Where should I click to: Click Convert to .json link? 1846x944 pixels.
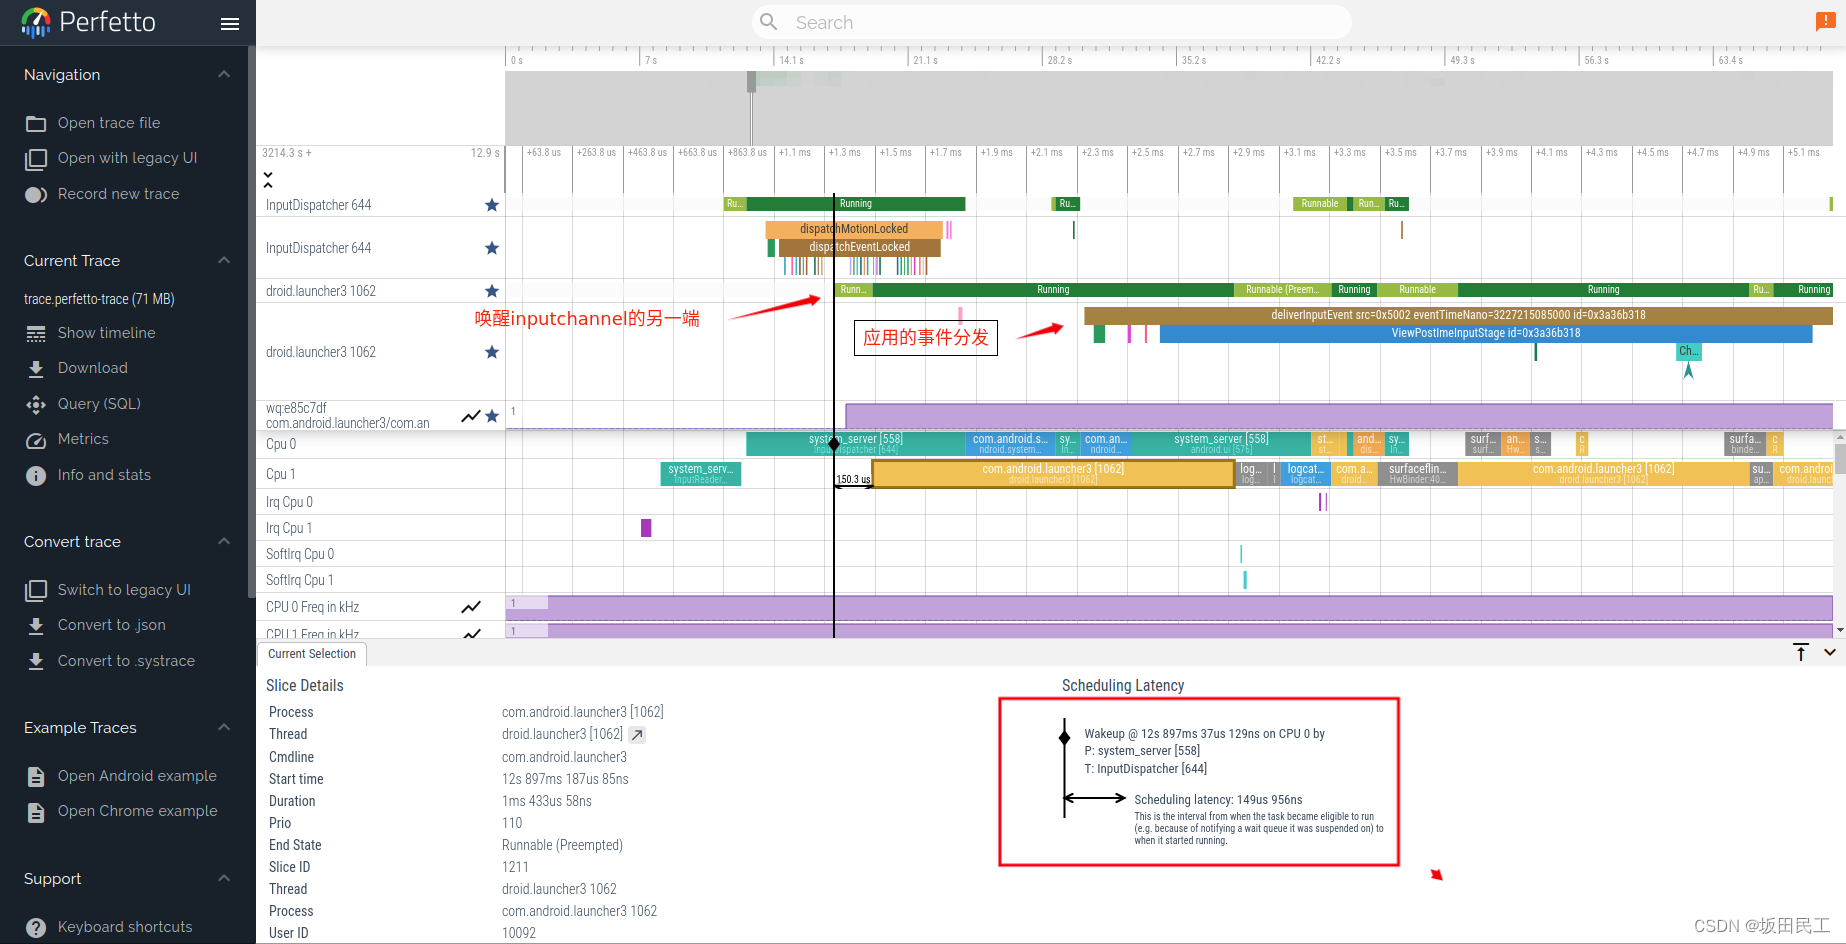pyautogui.click(x=111, y=625)
